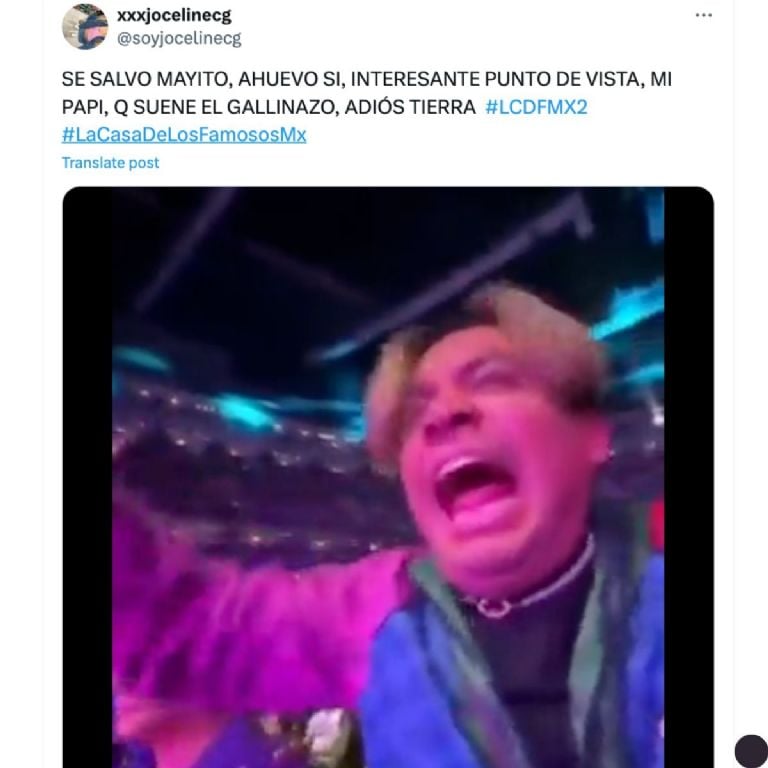Open the three-dot more options menu
768x768 pixels.
coord(704,15)
